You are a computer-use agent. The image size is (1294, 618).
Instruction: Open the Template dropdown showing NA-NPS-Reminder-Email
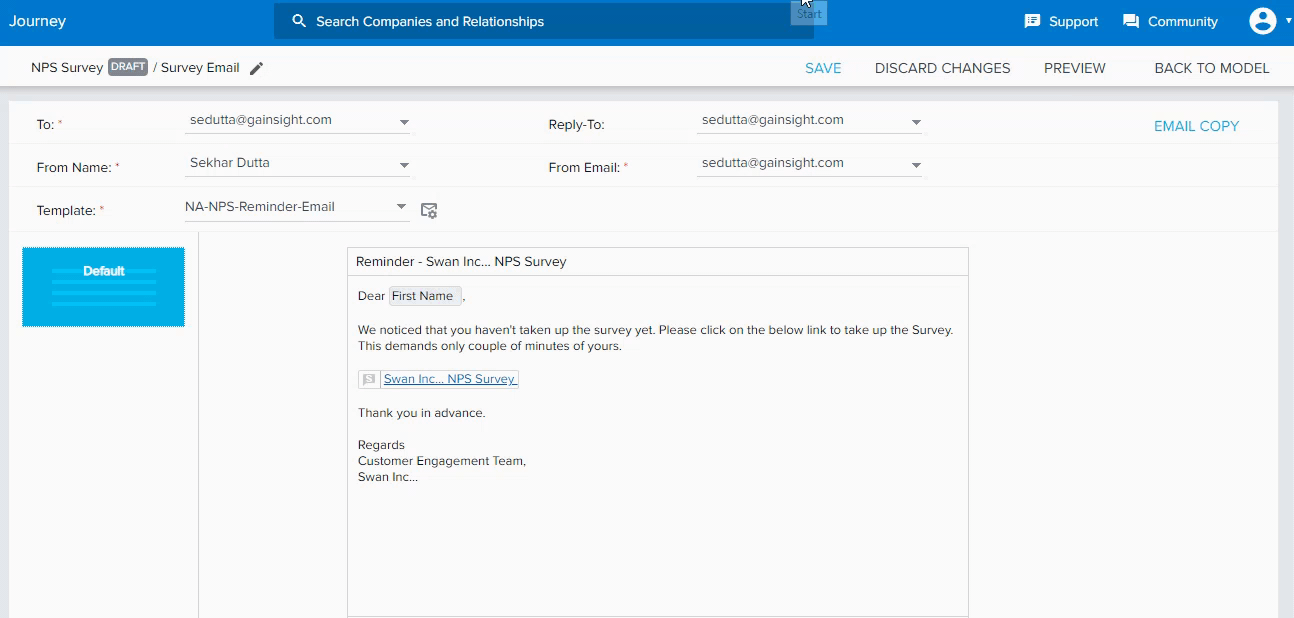[399, 207]
